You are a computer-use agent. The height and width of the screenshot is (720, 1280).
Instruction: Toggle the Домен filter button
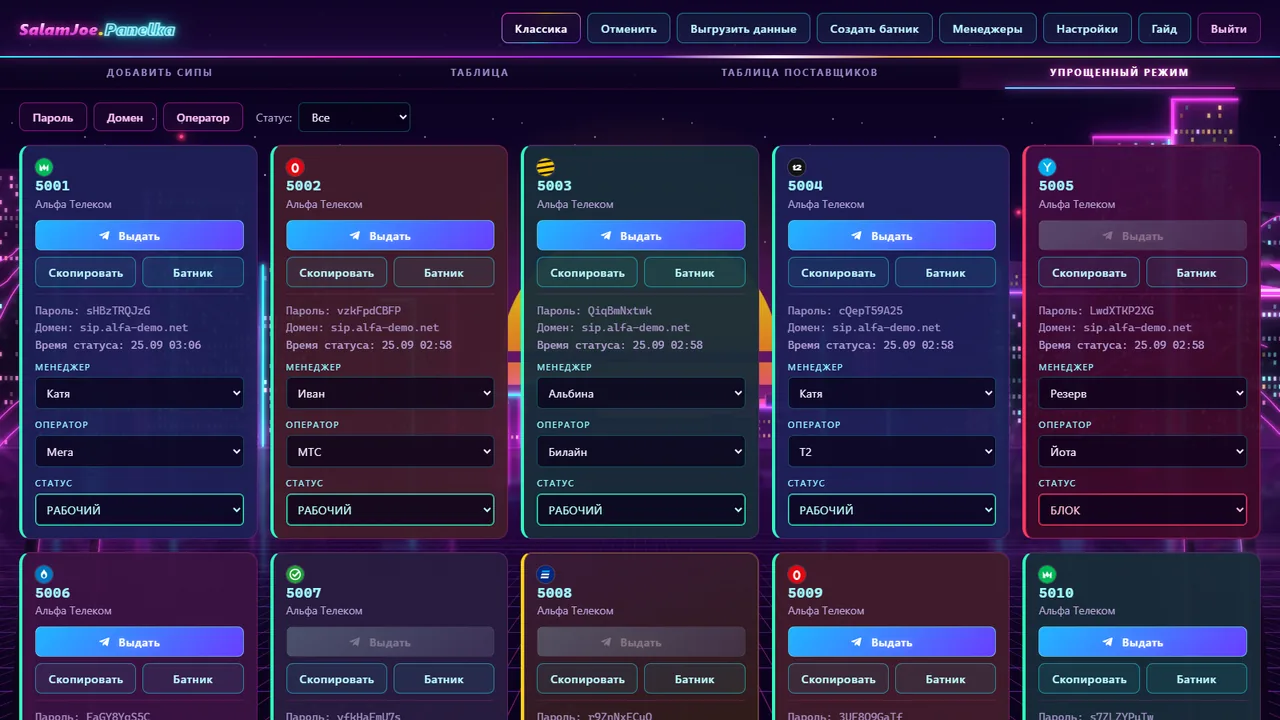click(x=125, y=117)
